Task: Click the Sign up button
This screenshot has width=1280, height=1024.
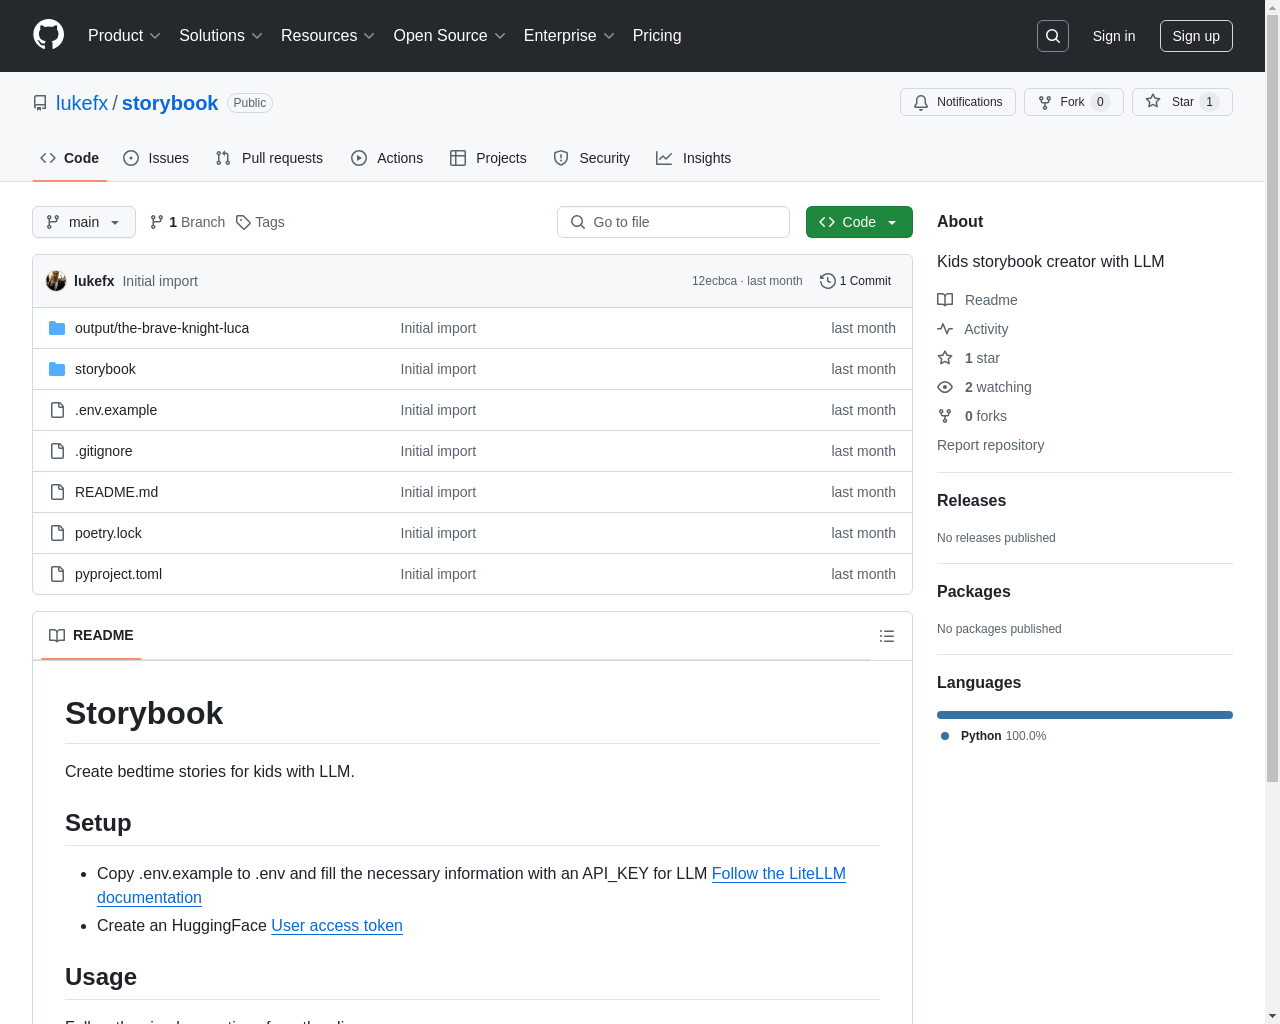Action: pyautogui.click(x=1196, y=36)
